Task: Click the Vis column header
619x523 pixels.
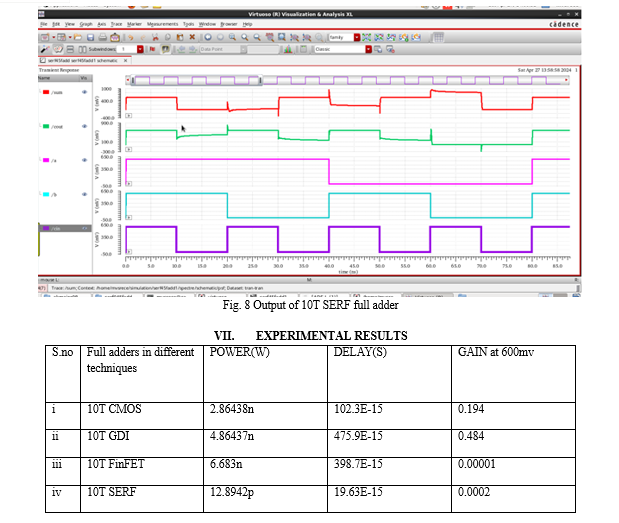Action: (x=85, y=78)
